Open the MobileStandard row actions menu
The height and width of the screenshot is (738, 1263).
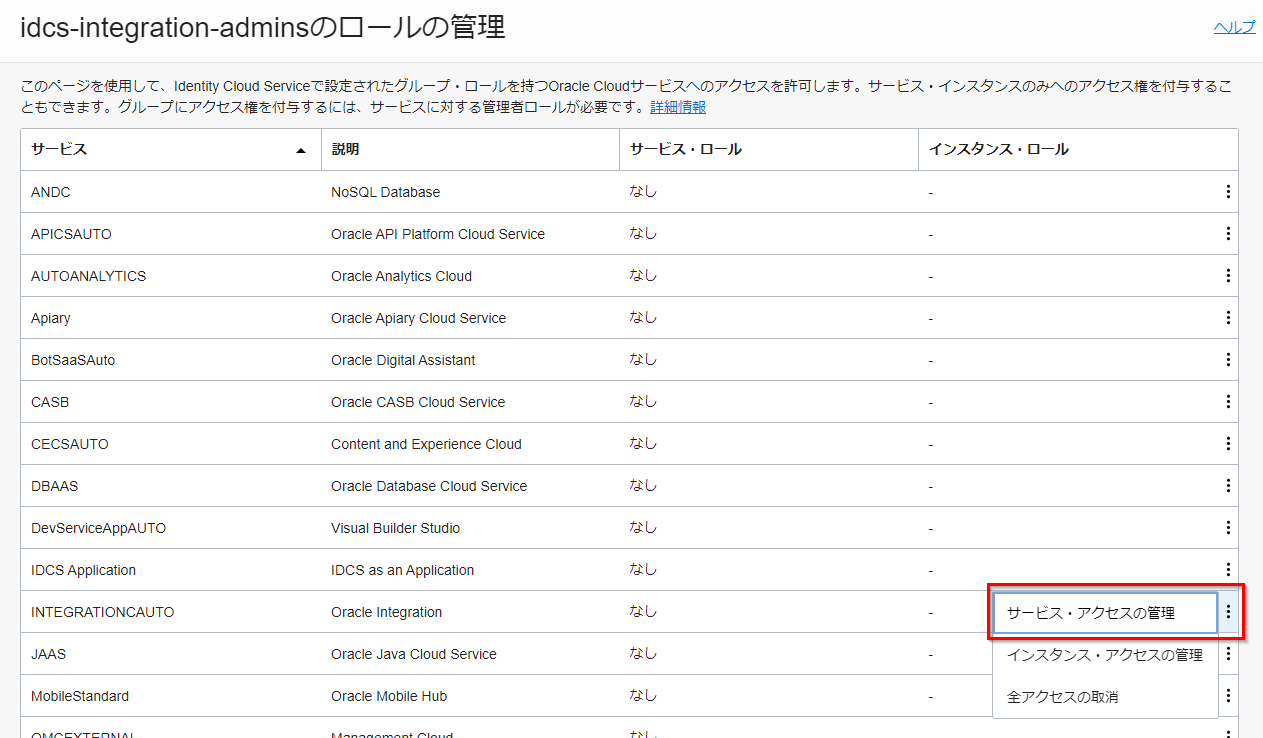coord(1228,696)
